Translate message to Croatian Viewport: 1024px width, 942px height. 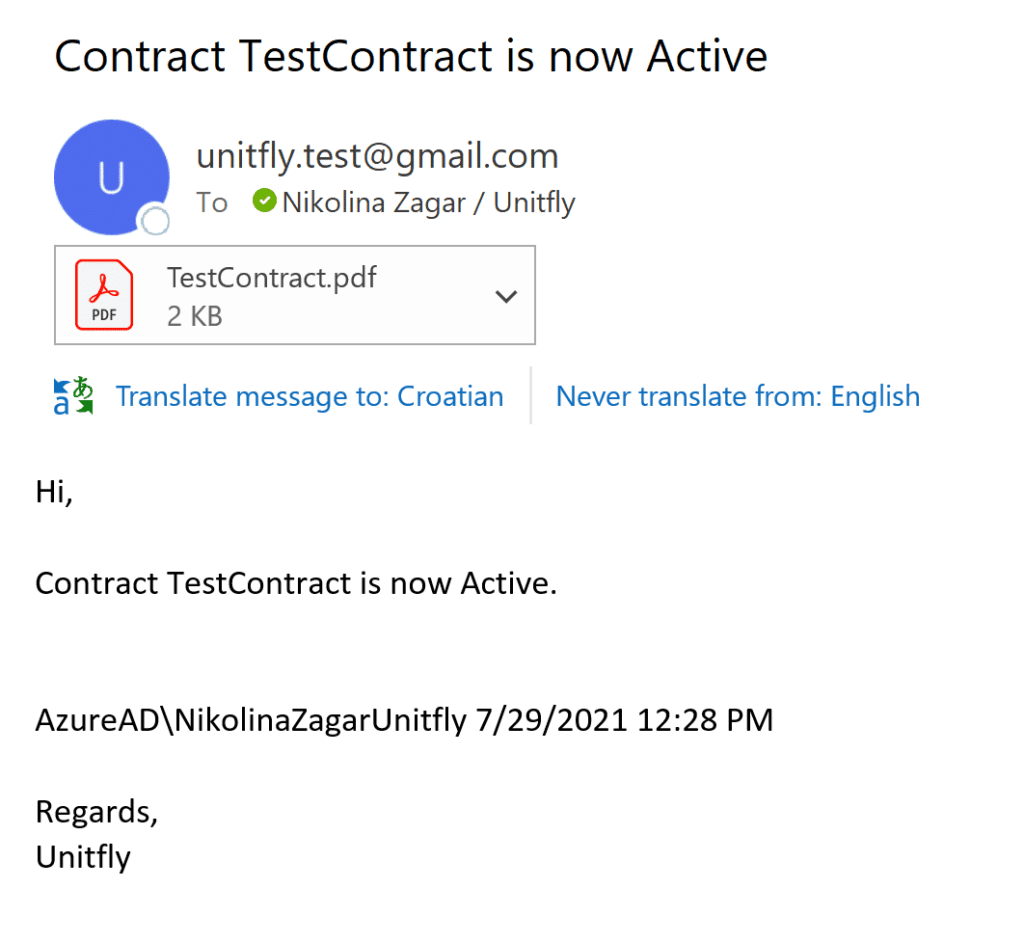(x=310, y=397)
